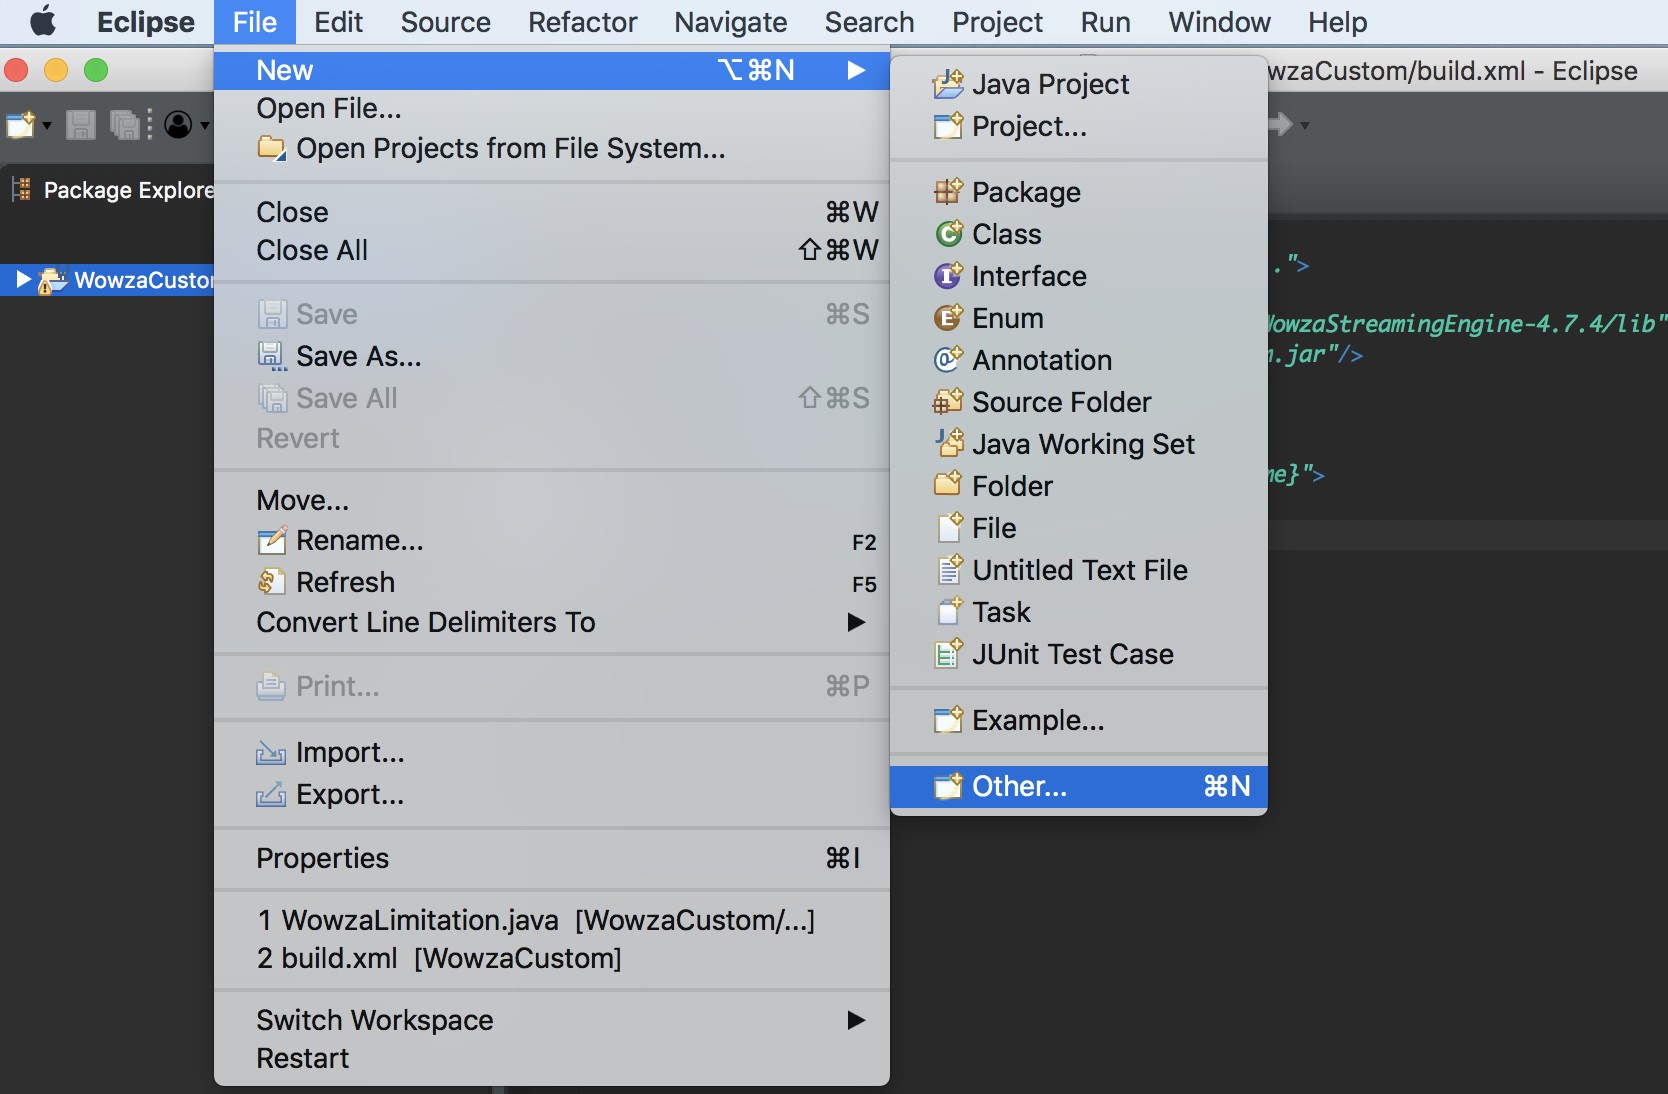Open the Apple menu
The width and height of the screenshot is (1668, 1094).
(43, 21)
